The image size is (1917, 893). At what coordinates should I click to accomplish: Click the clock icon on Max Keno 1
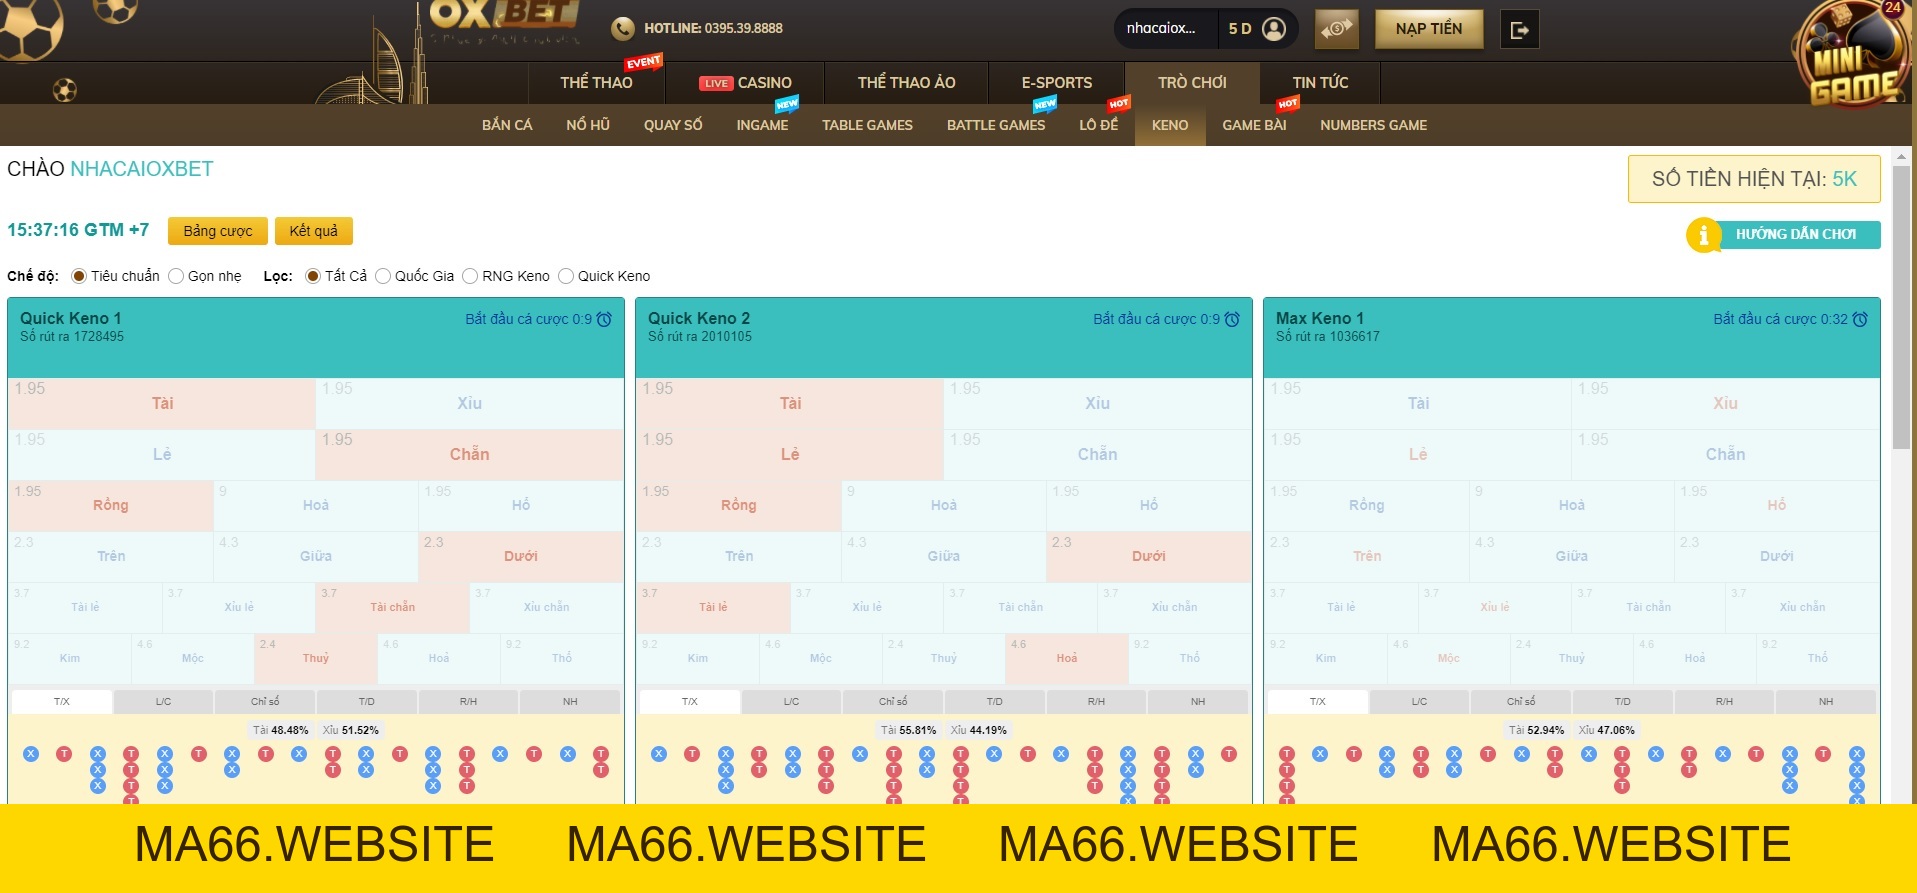click(1860, 319)
